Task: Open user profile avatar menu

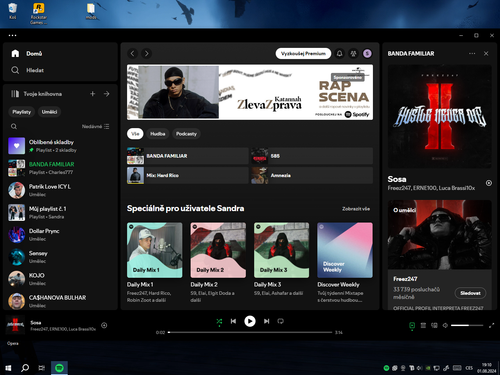Action: (x=367, y=53)
